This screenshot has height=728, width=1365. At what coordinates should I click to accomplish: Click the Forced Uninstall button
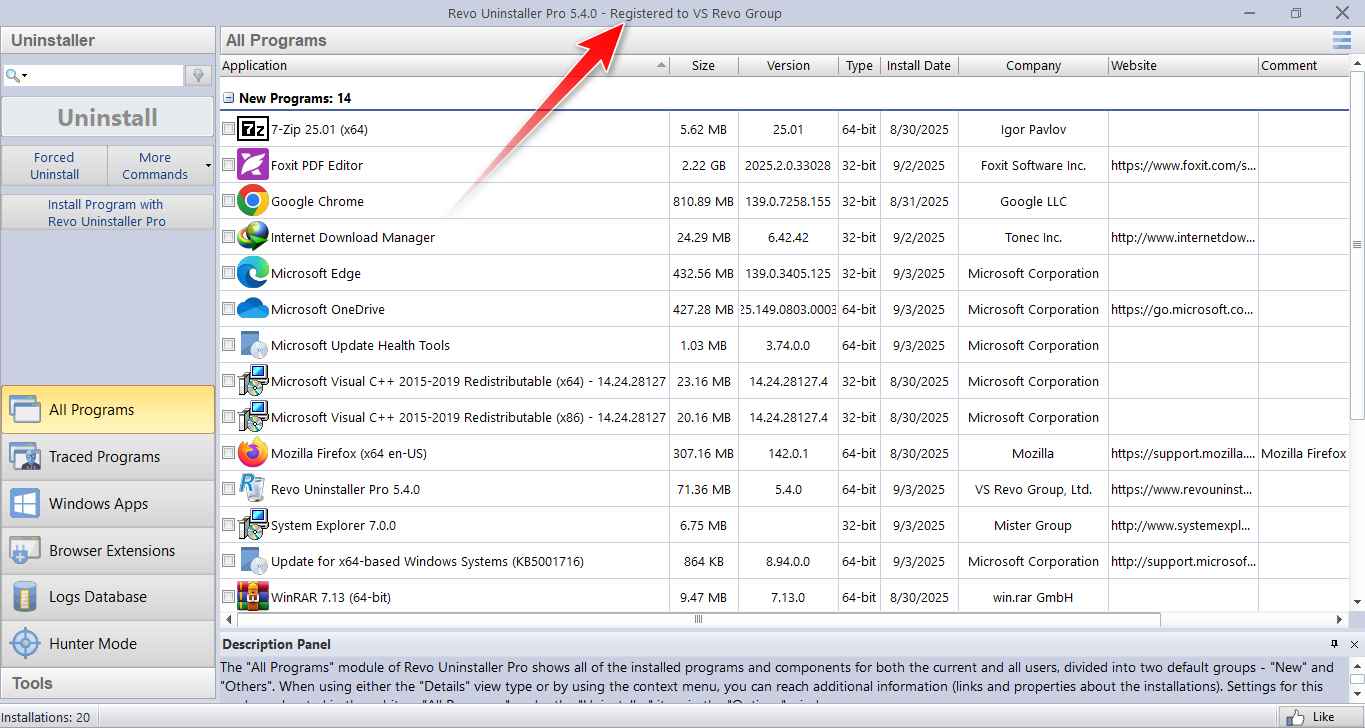(54, 166)
